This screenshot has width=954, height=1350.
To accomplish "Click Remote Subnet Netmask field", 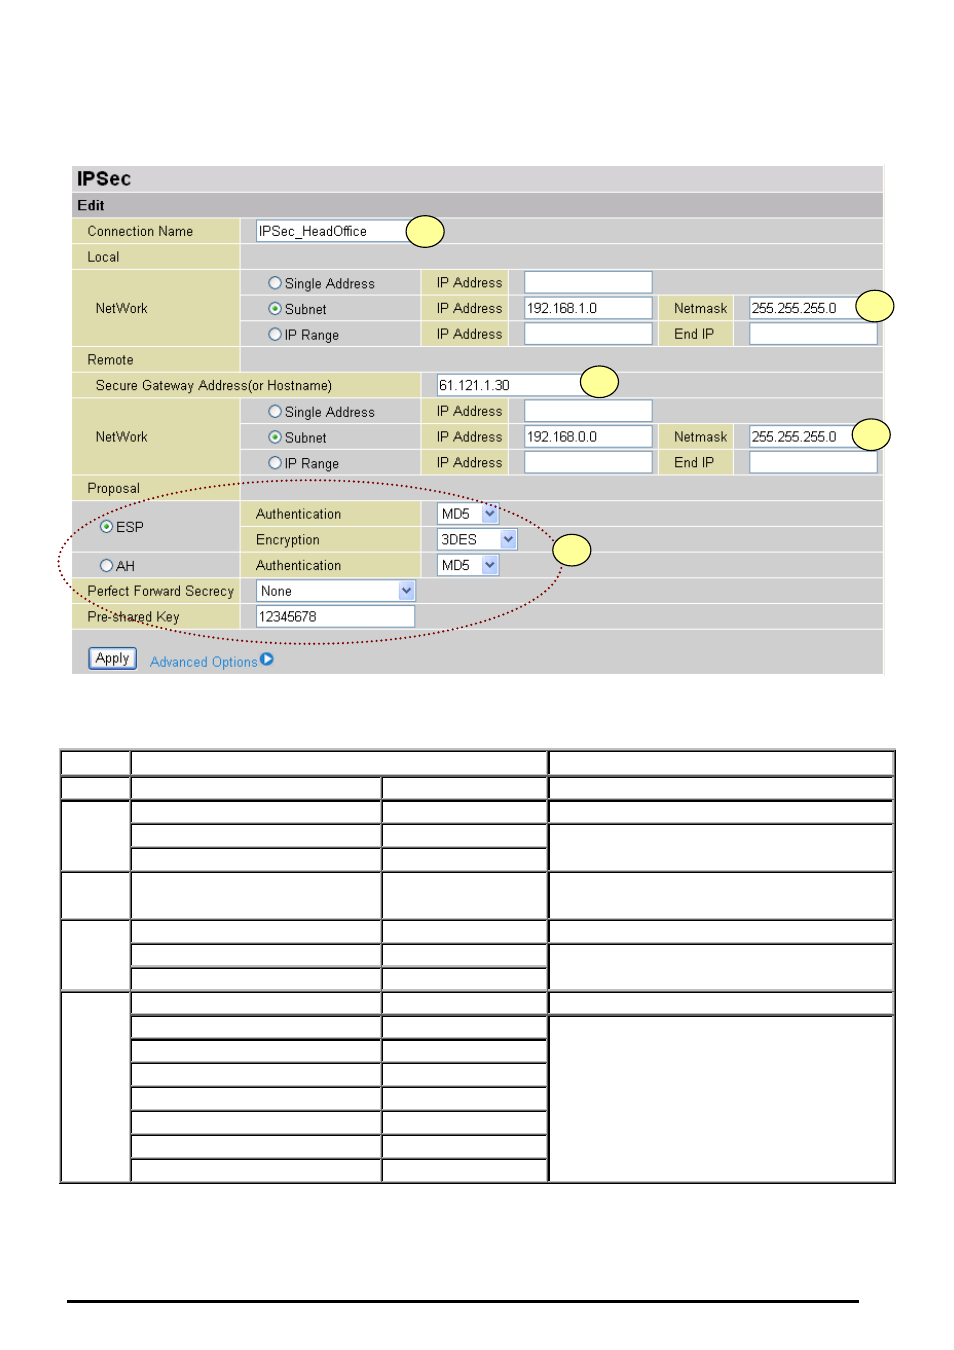I will (813, 437).
